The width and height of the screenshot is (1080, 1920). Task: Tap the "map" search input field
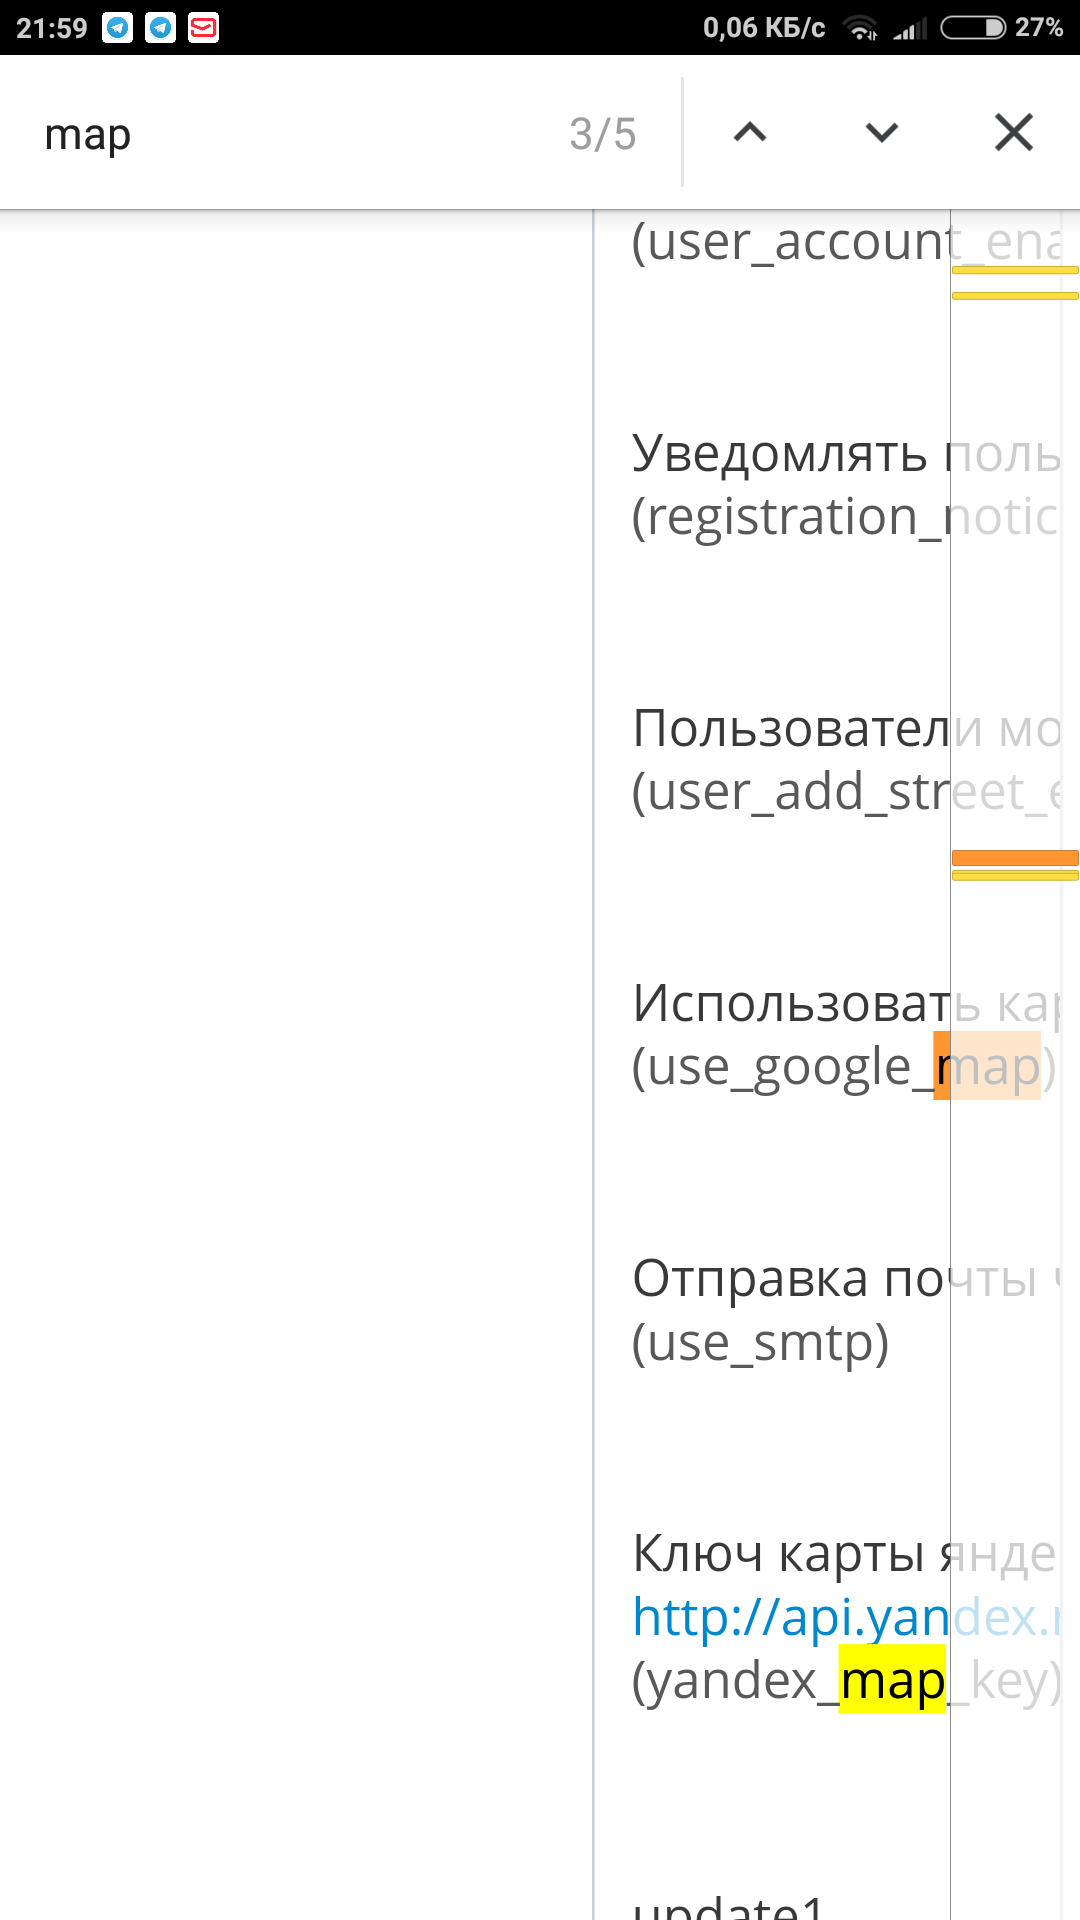point(290,135)
